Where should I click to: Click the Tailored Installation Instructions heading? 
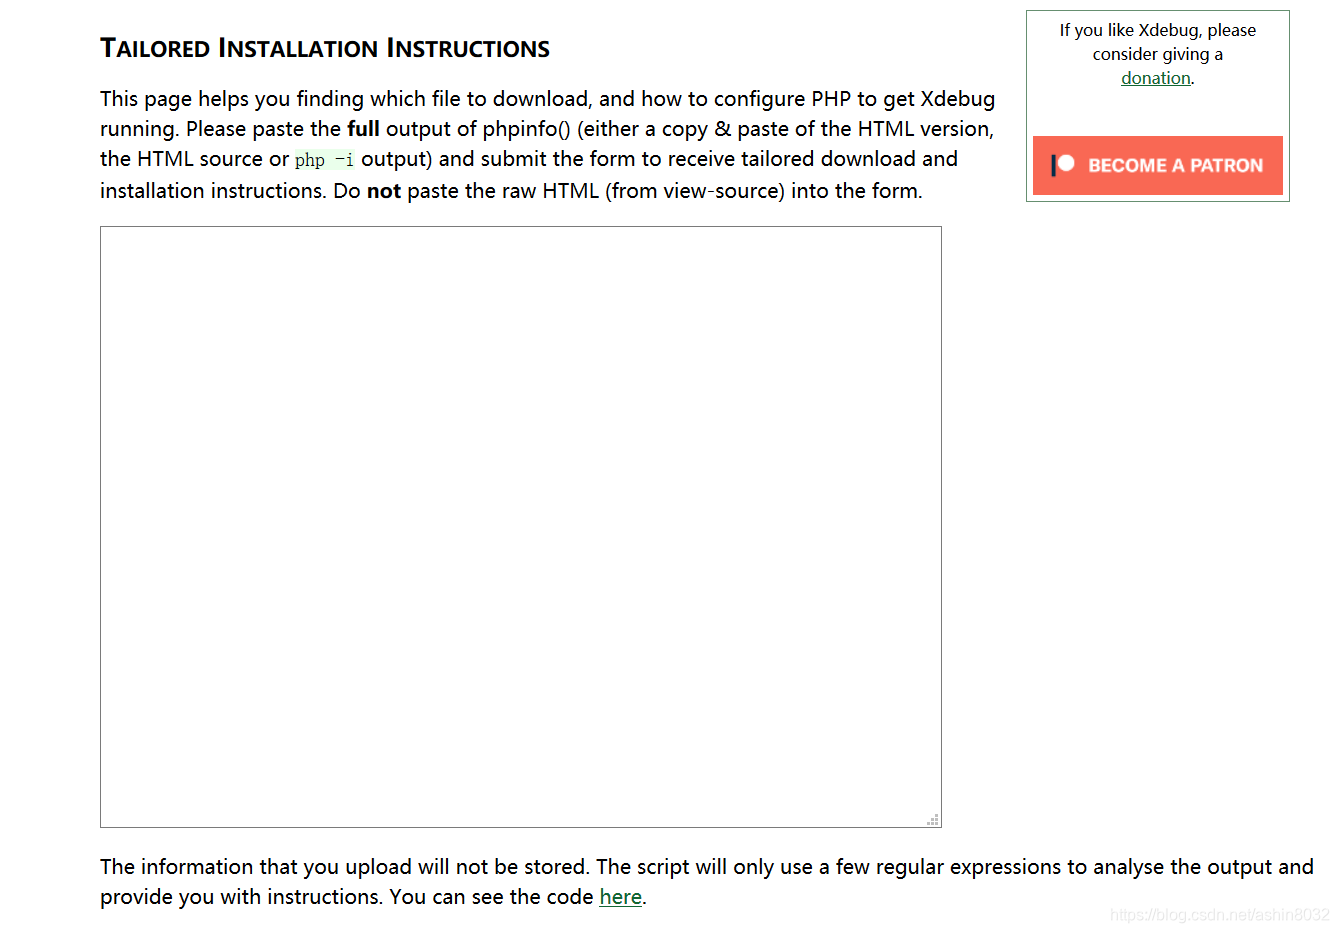tap(325, 48)
